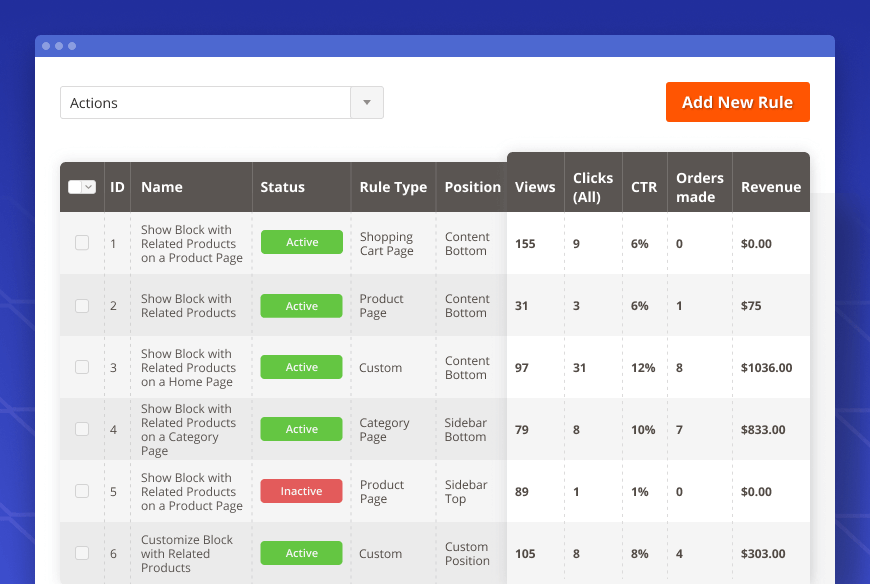Click the Status column header

point(282,187)
